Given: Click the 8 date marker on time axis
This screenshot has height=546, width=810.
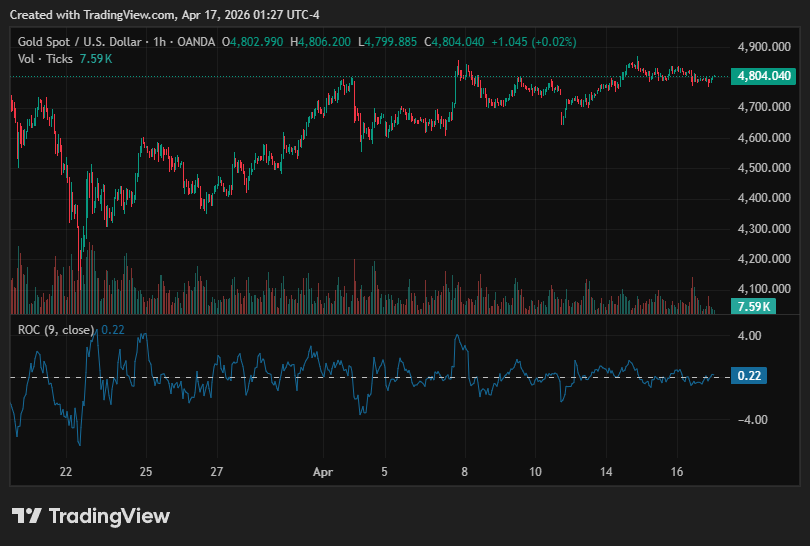Looking at the screenshot, I should (x=464, y=472).
